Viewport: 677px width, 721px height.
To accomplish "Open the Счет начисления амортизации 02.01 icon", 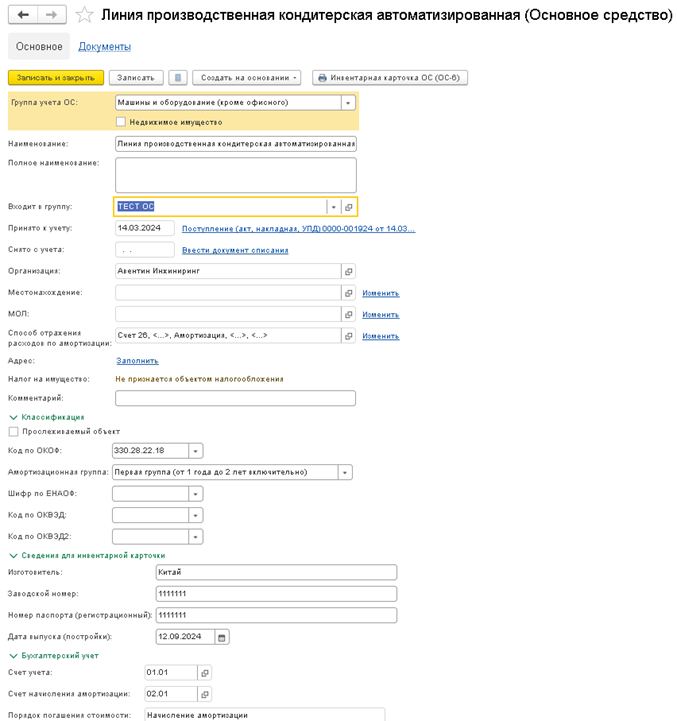I will click(x=205, y=694).
